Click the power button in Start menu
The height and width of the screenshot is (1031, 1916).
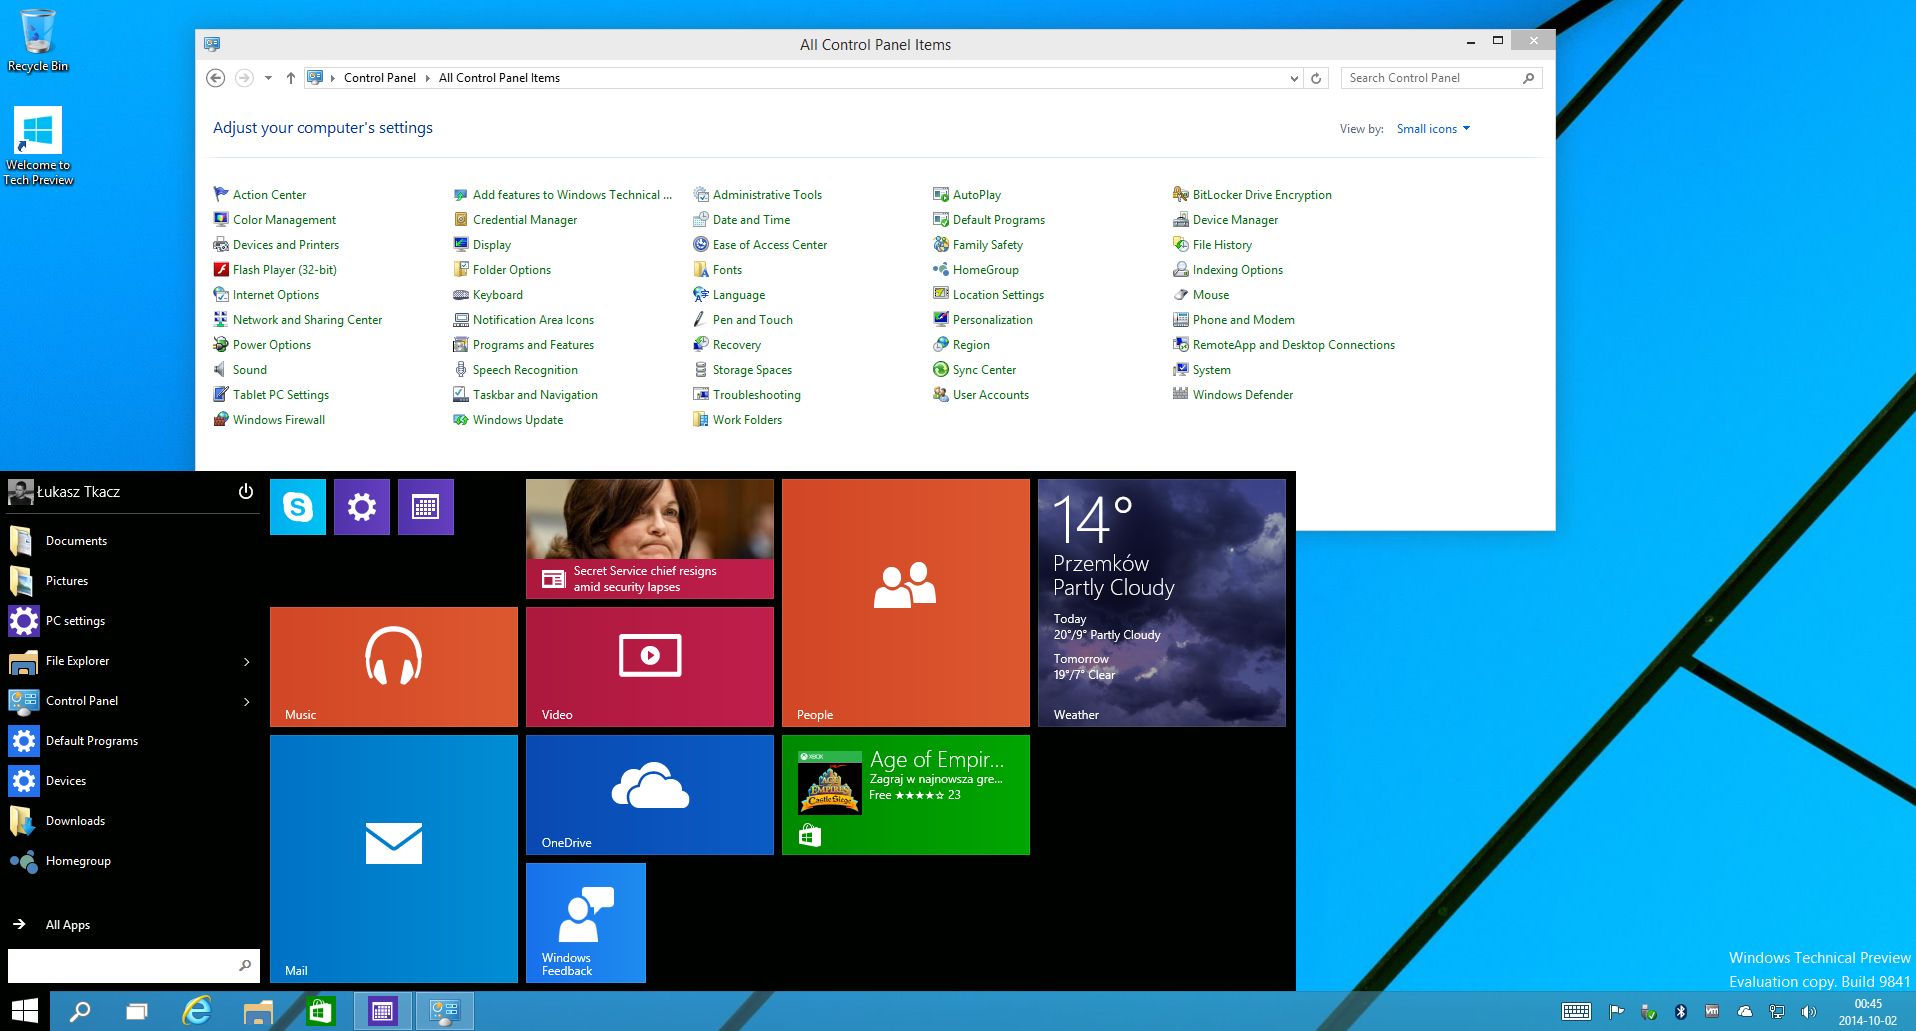pos(246,491)
